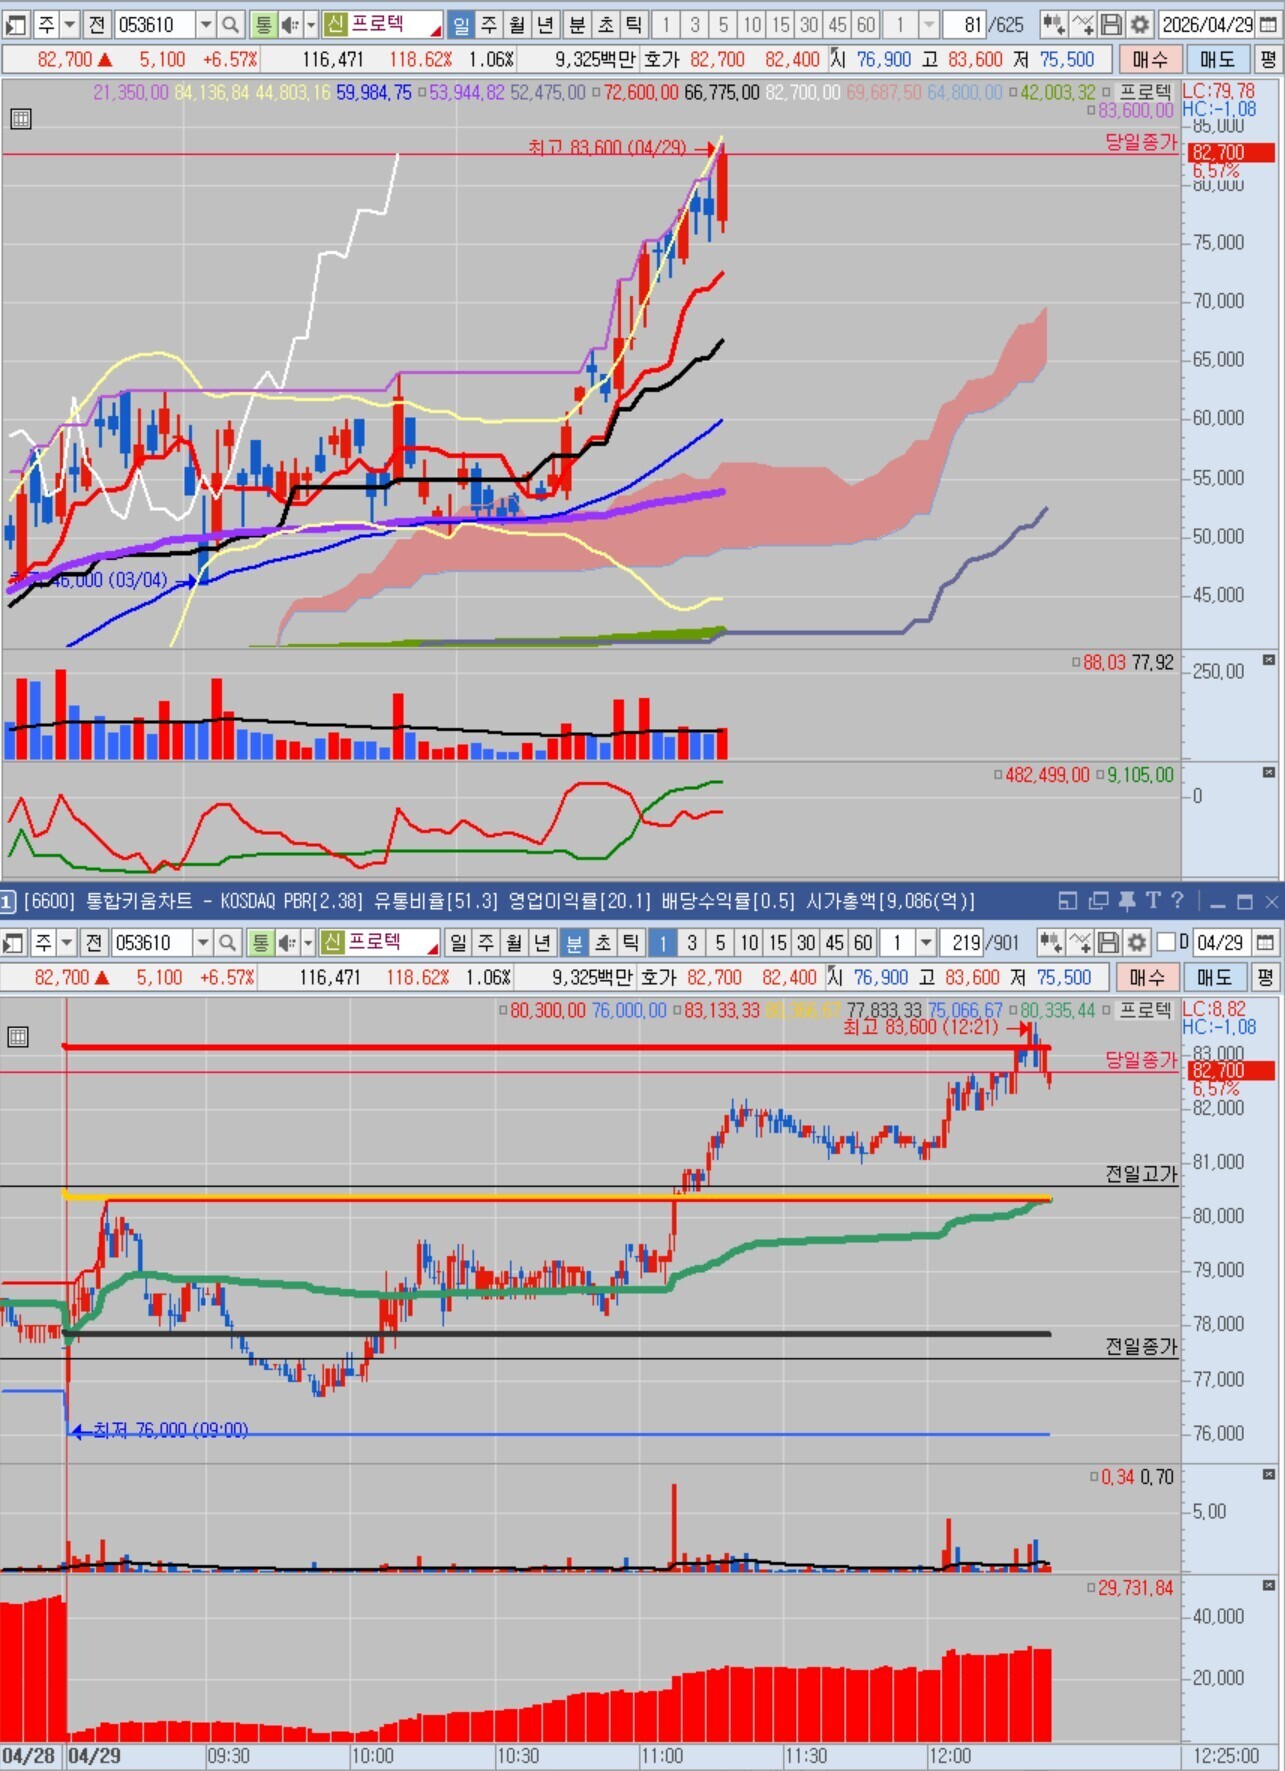Click the continuous line chart tool icon in top toolbar
The width and height of the screenshot is (1285, 1771).
coord(1083,24)
